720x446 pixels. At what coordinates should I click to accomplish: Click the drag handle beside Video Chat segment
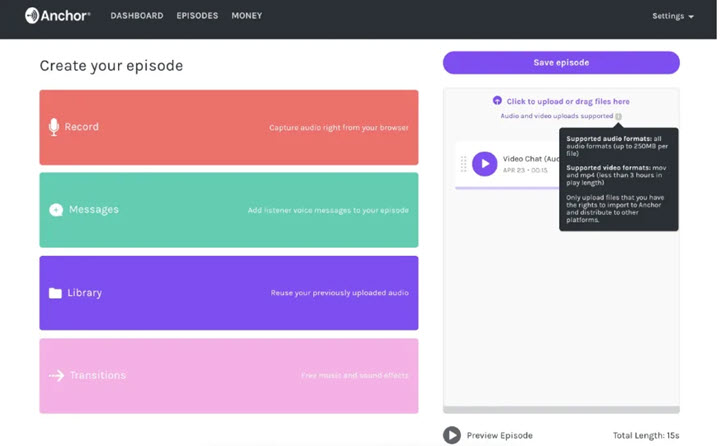[463, 164]
